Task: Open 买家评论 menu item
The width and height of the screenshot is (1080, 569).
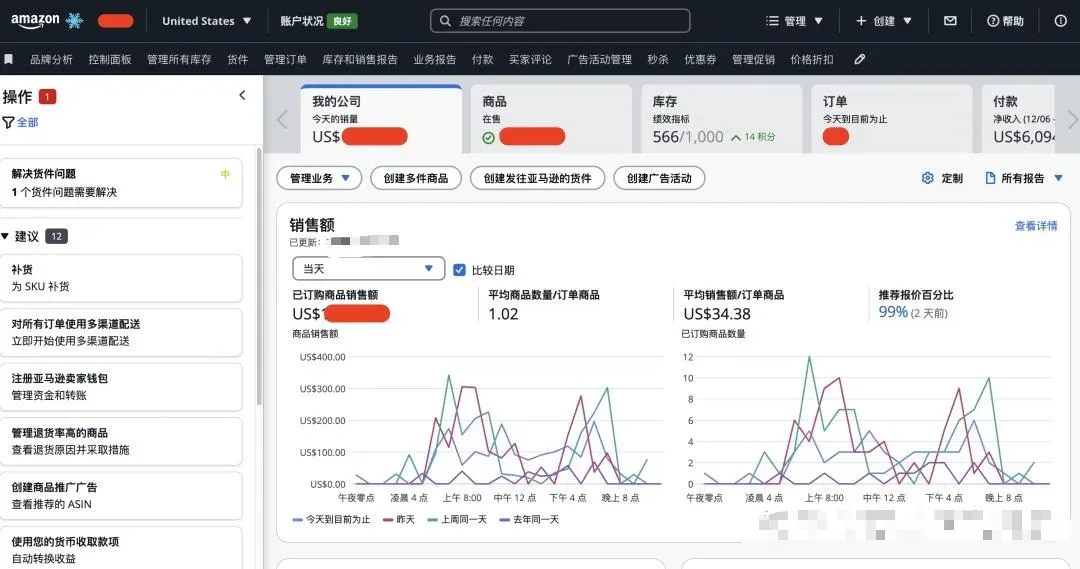Action: pos(530,59)
